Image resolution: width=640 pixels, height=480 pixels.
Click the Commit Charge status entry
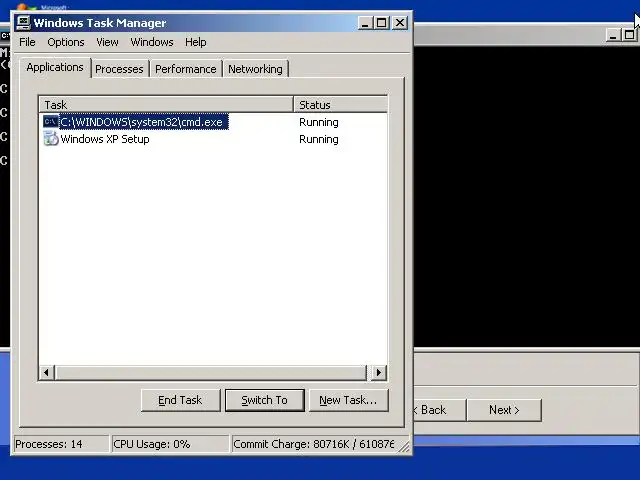313,444
